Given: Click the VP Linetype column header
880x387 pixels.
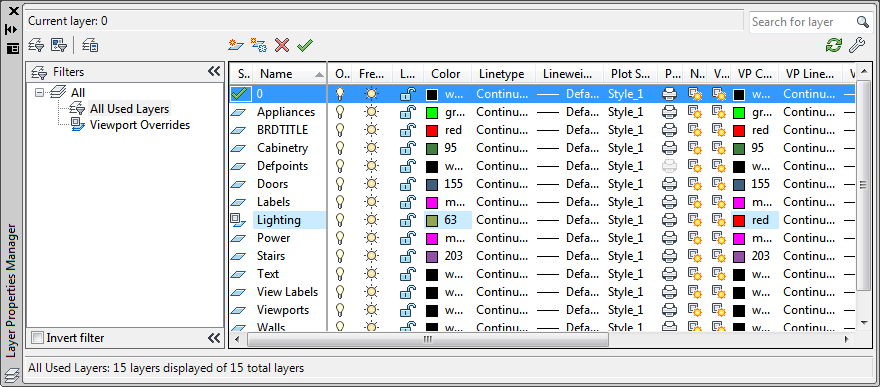Looking at the screenshot, I should click(x=810, y=74).
